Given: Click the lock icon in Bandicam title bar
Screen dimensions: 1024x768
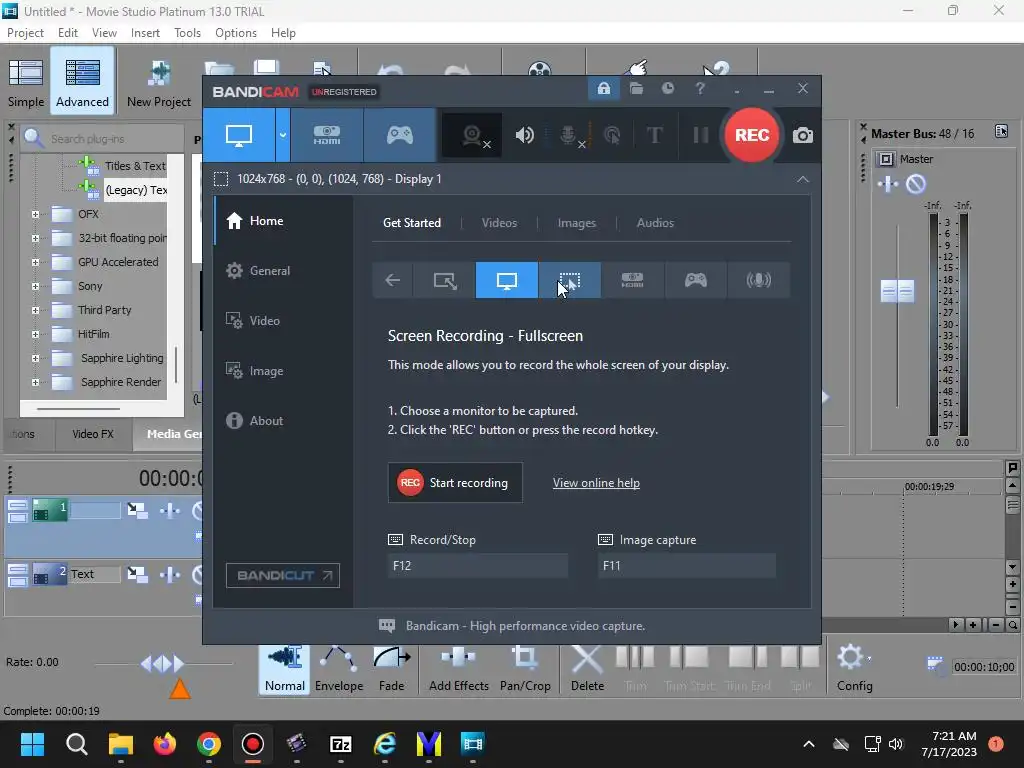Looking at the screenshot, I should click(x=603, y=88).
